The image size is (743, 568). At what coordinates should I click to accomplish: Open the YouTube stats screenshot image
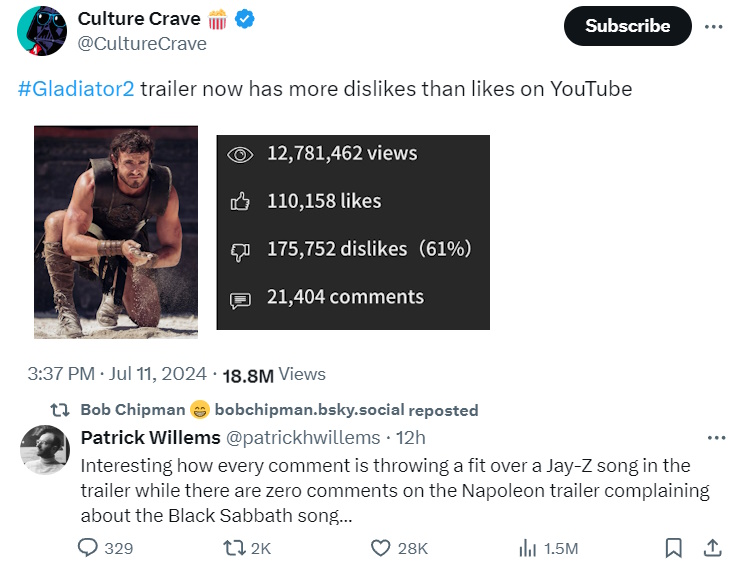353,232
